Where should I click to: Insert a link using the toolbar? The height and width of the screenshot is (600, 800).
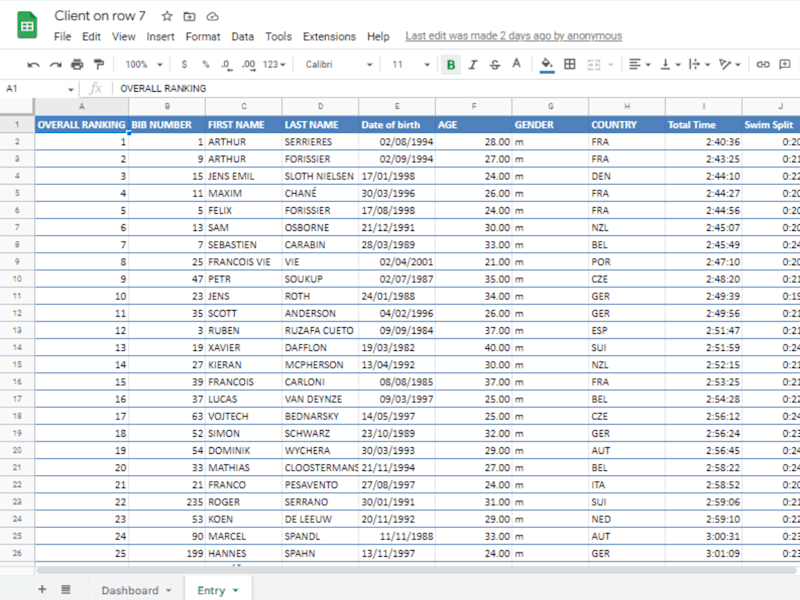pyautogui.click(x=763, y=64)
